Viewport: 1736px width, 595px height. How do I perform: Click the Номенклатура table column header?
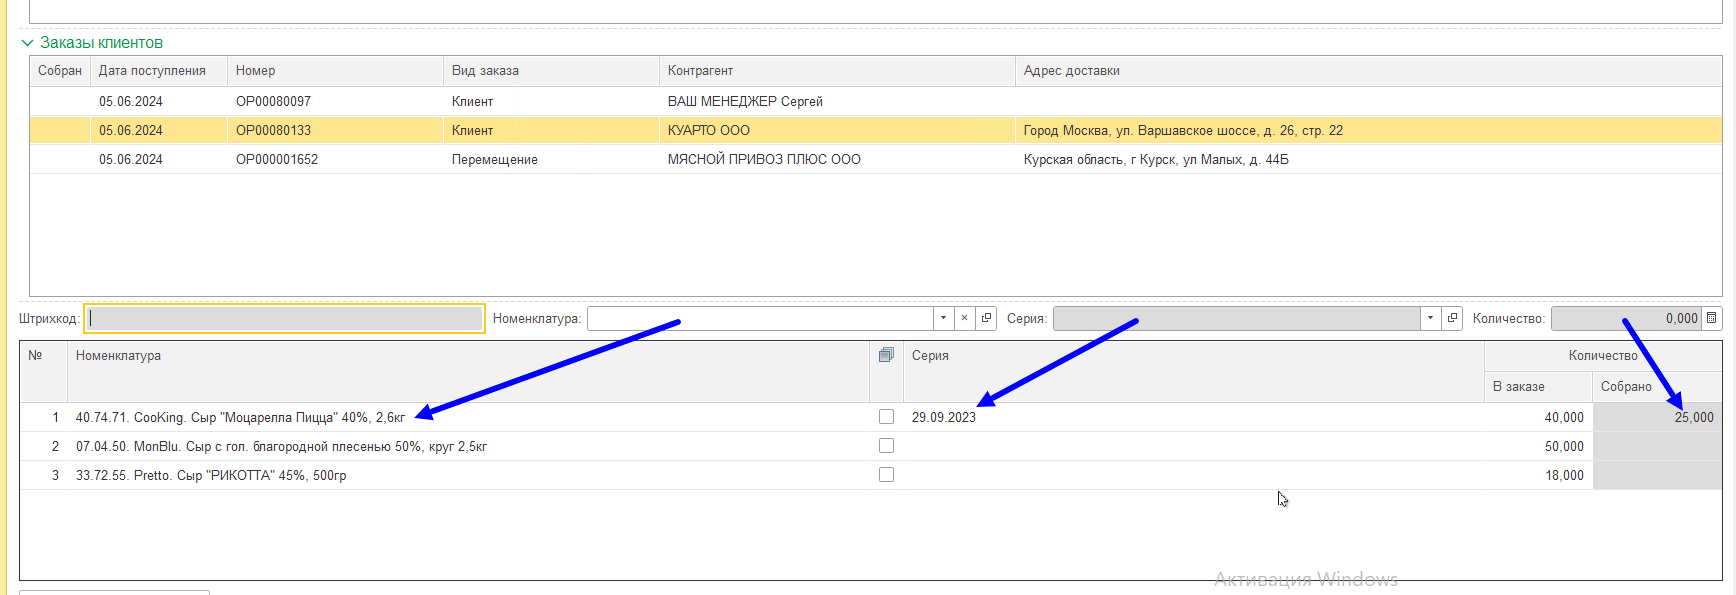pyautogui.click(x=468, y=371)
